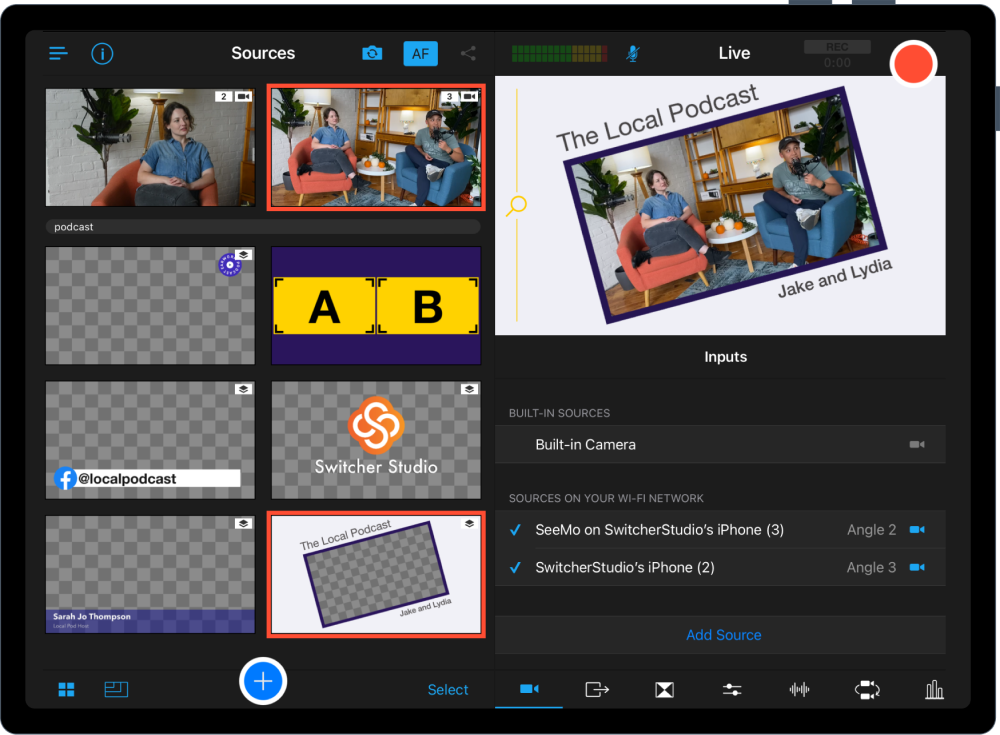
Task: Tap the camera snapshot icon near AF
Action: (372, 53)
